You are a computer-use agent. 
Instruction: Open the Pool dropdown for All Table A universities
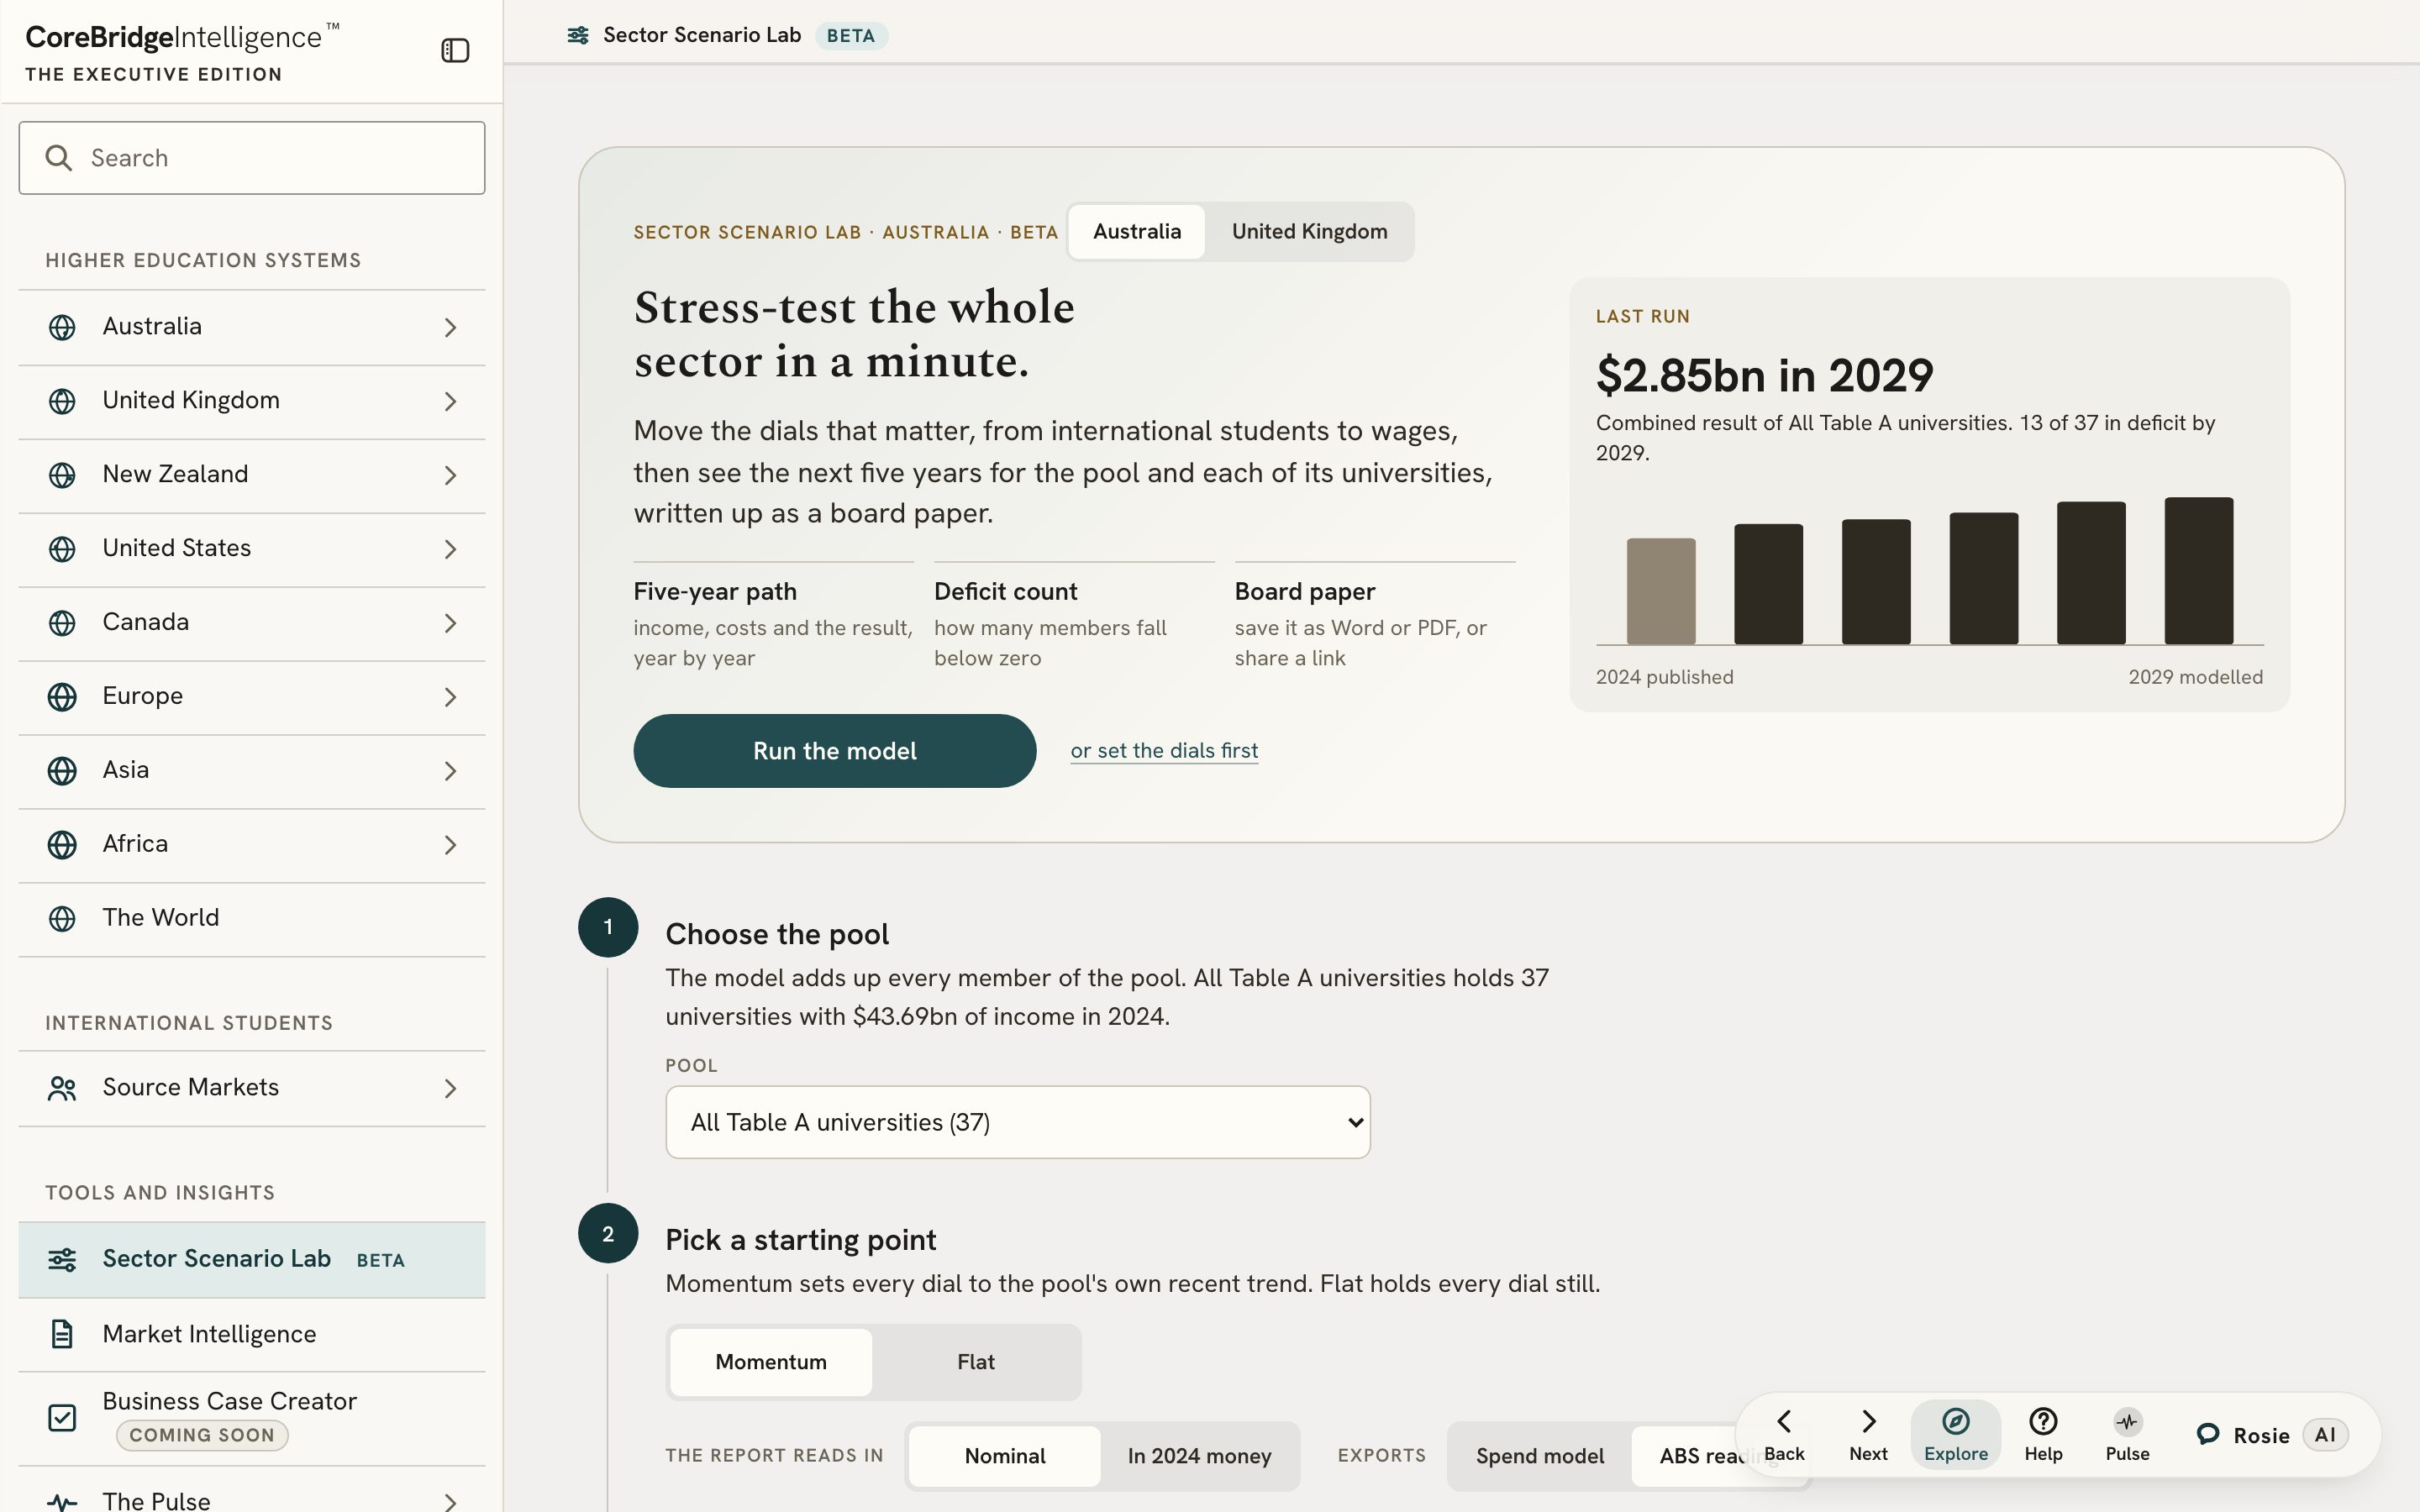pos(1018,1122)
